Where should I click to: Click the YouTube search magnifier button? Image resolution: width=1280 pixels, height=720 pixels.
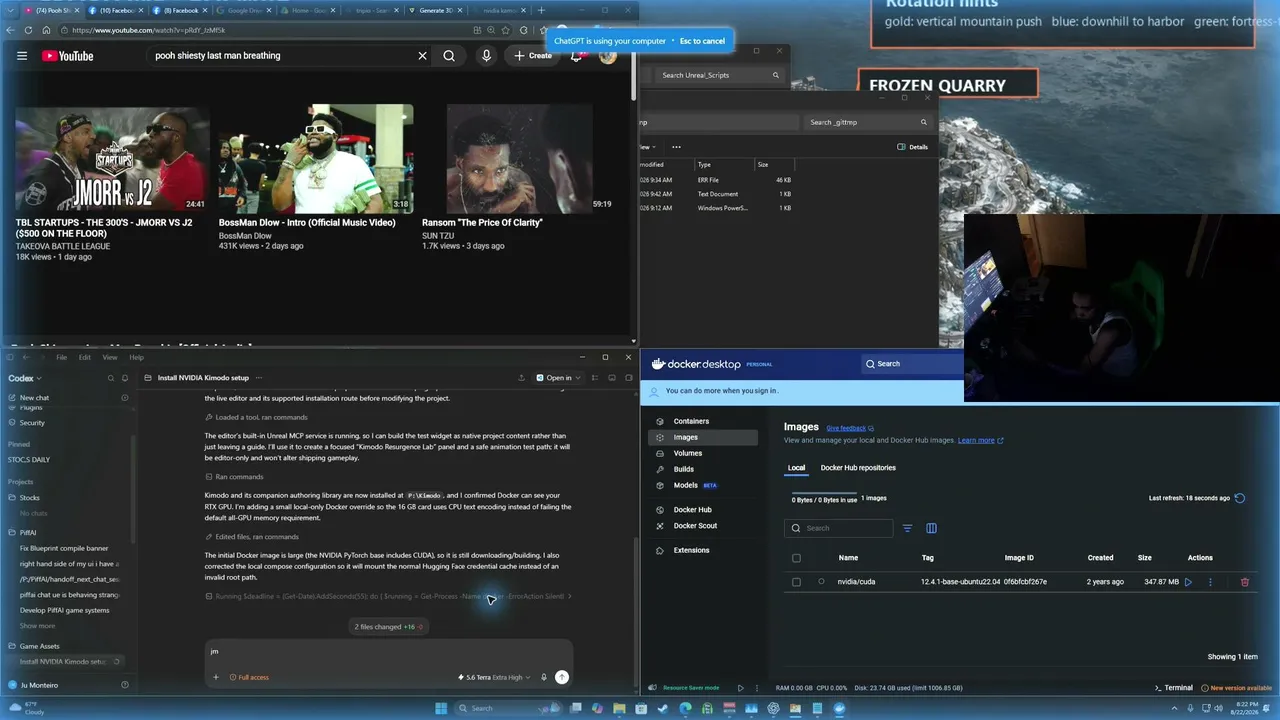pyautogui.click(x=449, y=56)
